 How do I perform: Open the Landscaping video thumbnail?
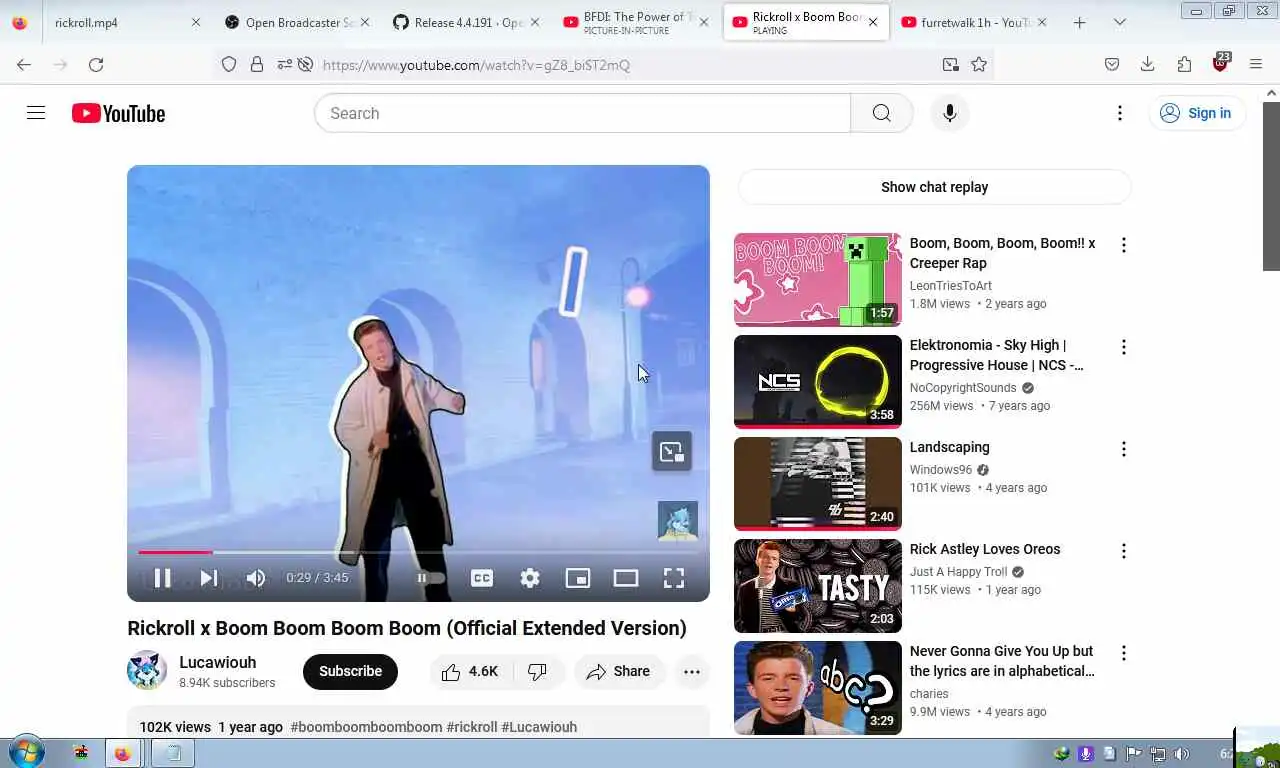818,484
